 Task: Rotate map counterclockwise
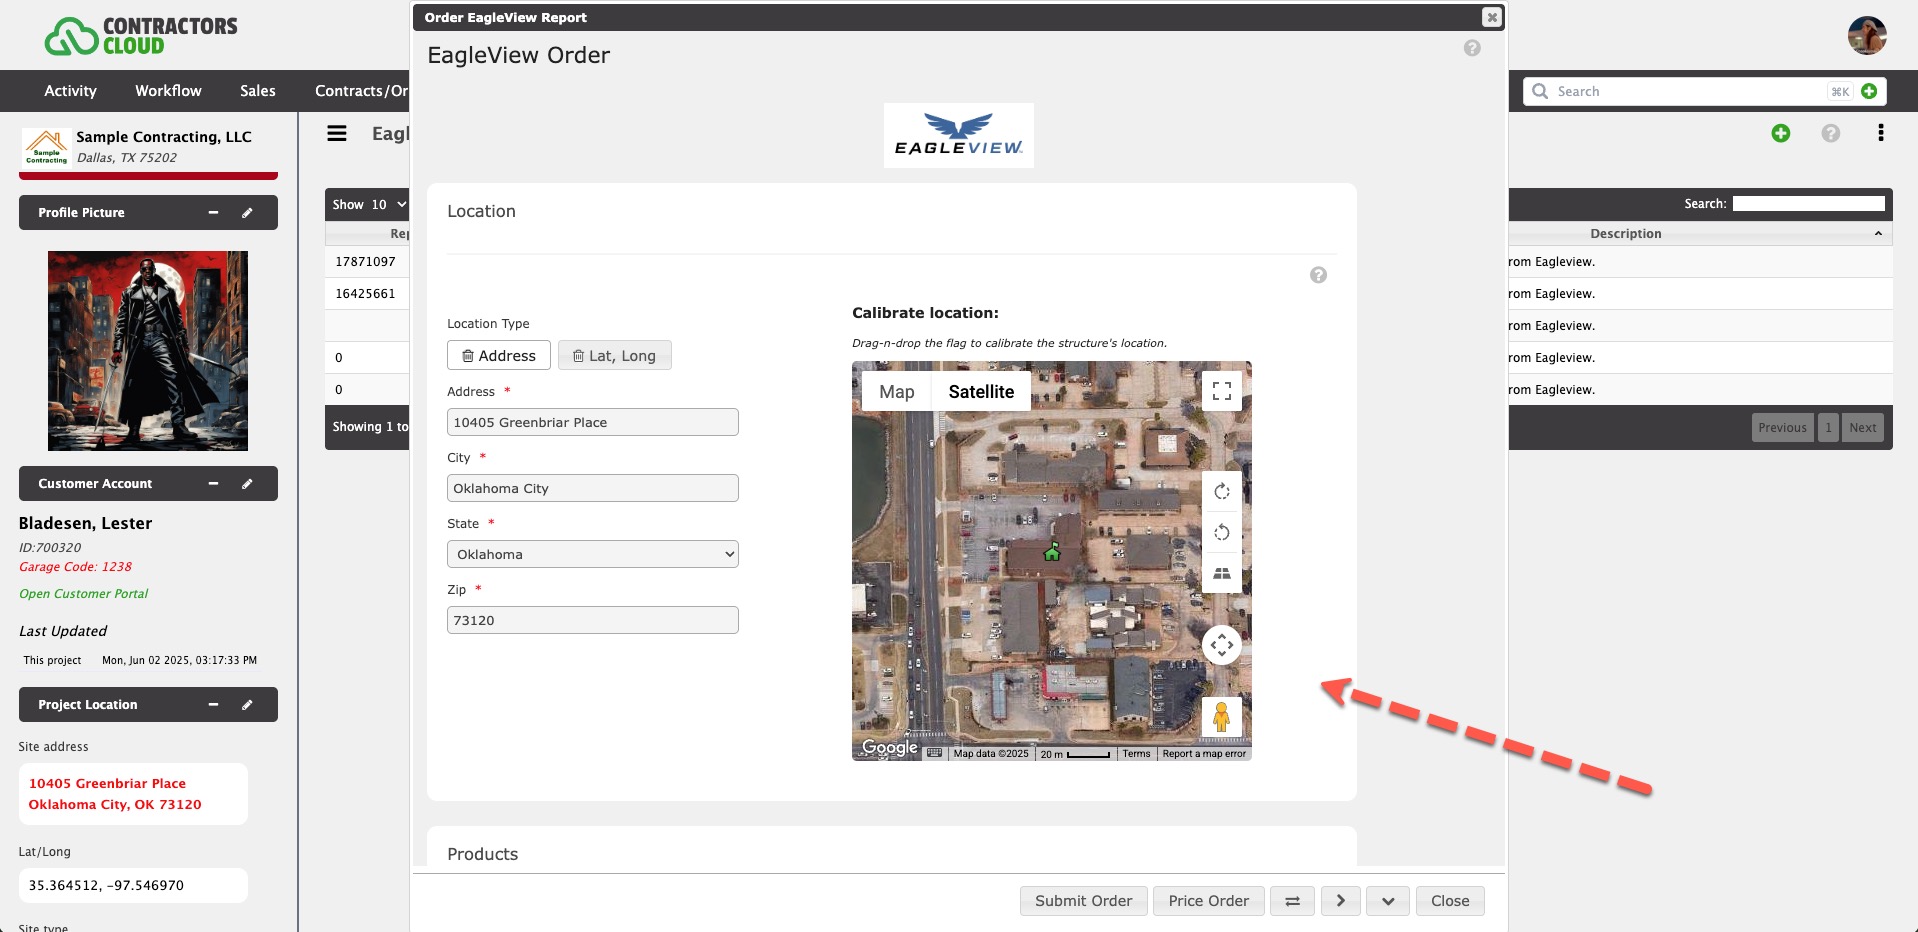pos(1221,532)
